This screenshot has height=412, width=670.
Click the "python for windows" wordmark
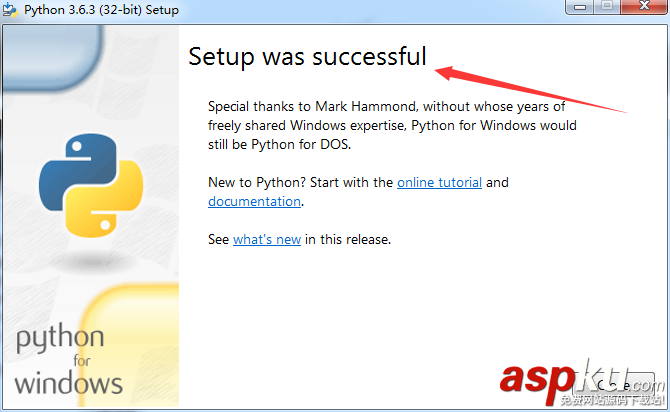pyautogui.click(x=68, y=360)
